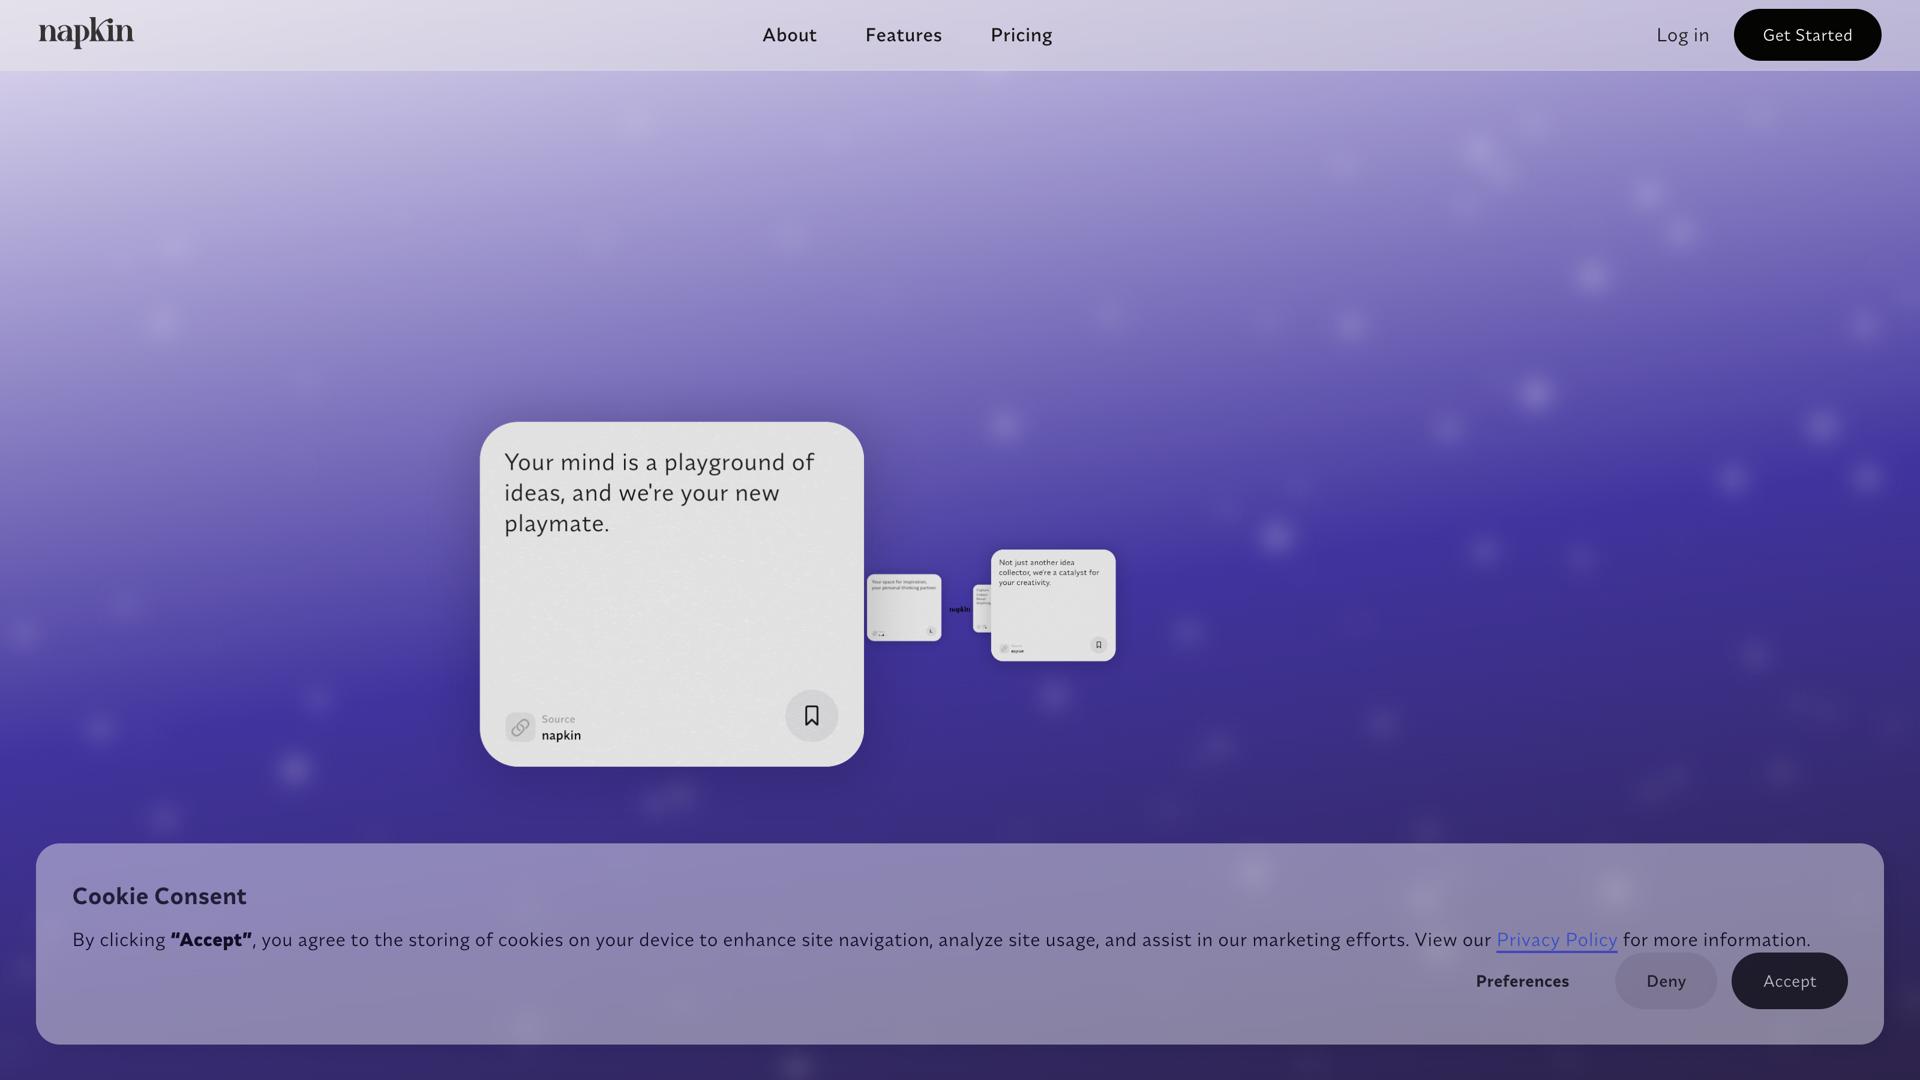This screenshot has width=1920, height=1080.
Task: Click link icon on "catalyst for creativity" card
Action: click(x=1004, y=649)
